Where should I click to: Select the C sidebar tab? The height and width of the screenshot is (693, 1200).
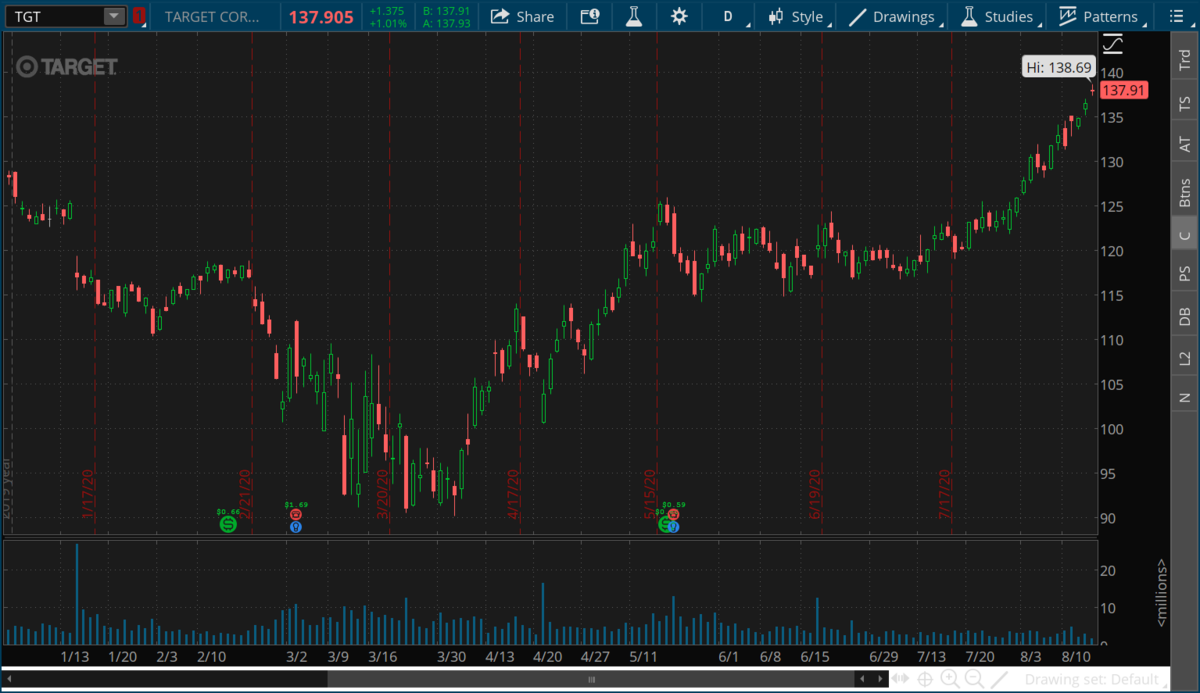click(x=1185, y=235)
